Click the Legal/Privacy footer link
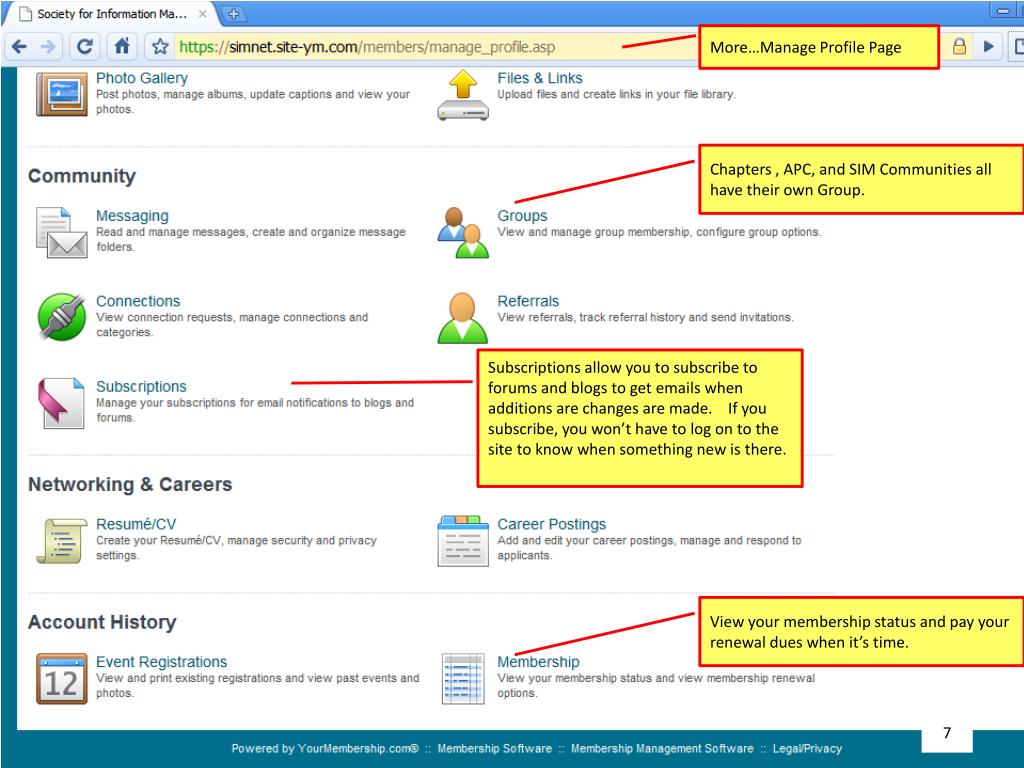This screenshot has height=768, width=1024. [807, 748]
